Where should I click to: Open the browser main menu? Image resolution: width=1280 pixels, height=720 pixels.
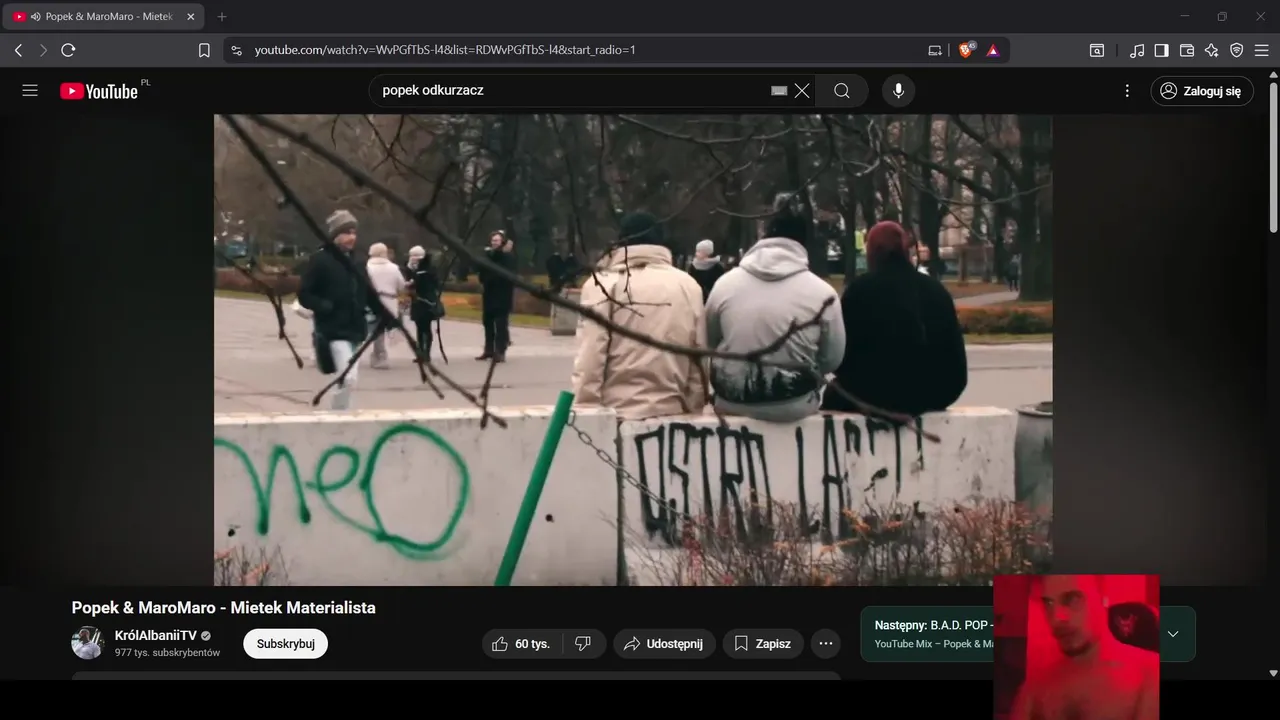coord(1262,50)
